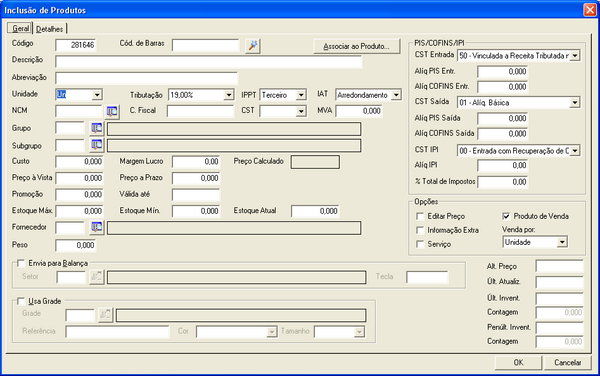Click the Associar ao Produto button
This screenshot has width=600, height=376.
pyautogui.click(x=357, y=46)
